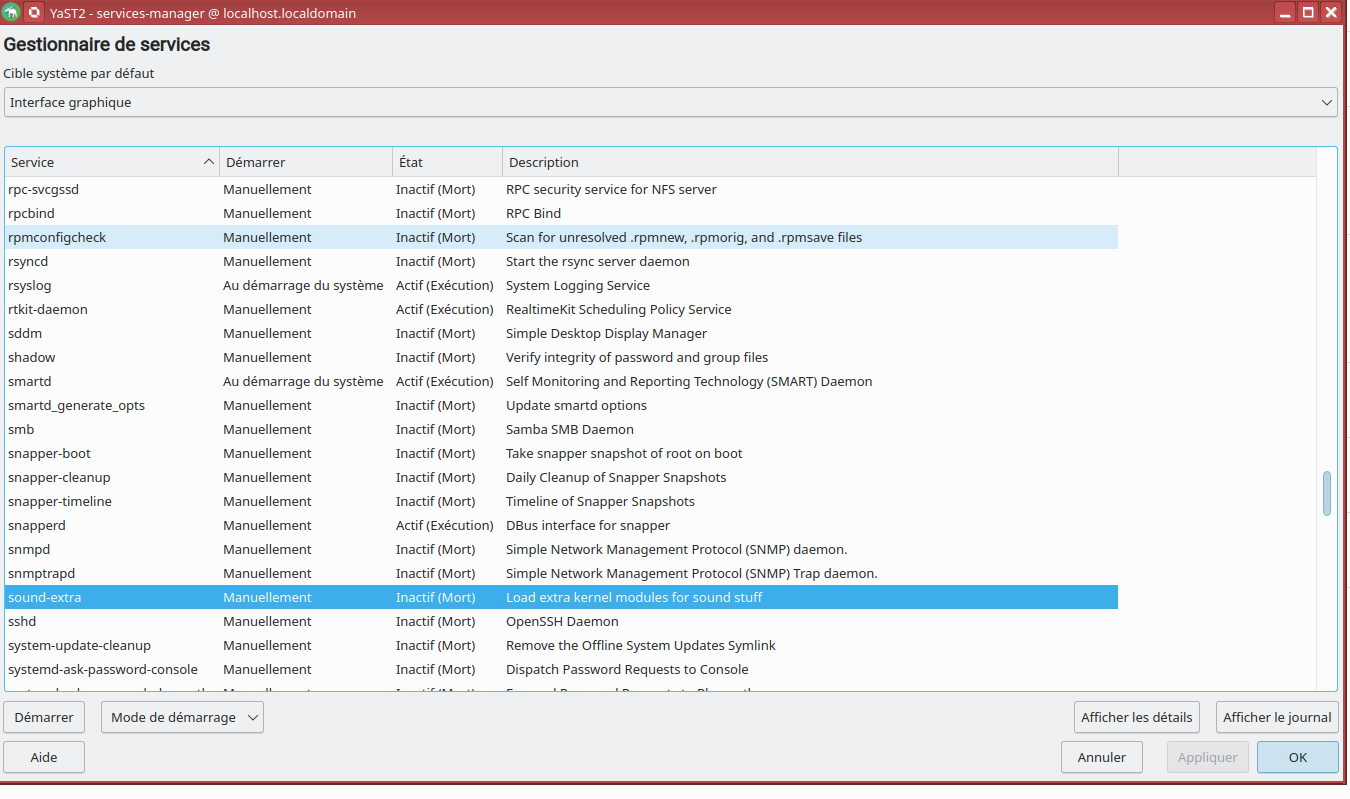The height and width of the screenshot is (799, 1350).
Task: Click the pin window icon in title bar
Action: tap(34, 13)
